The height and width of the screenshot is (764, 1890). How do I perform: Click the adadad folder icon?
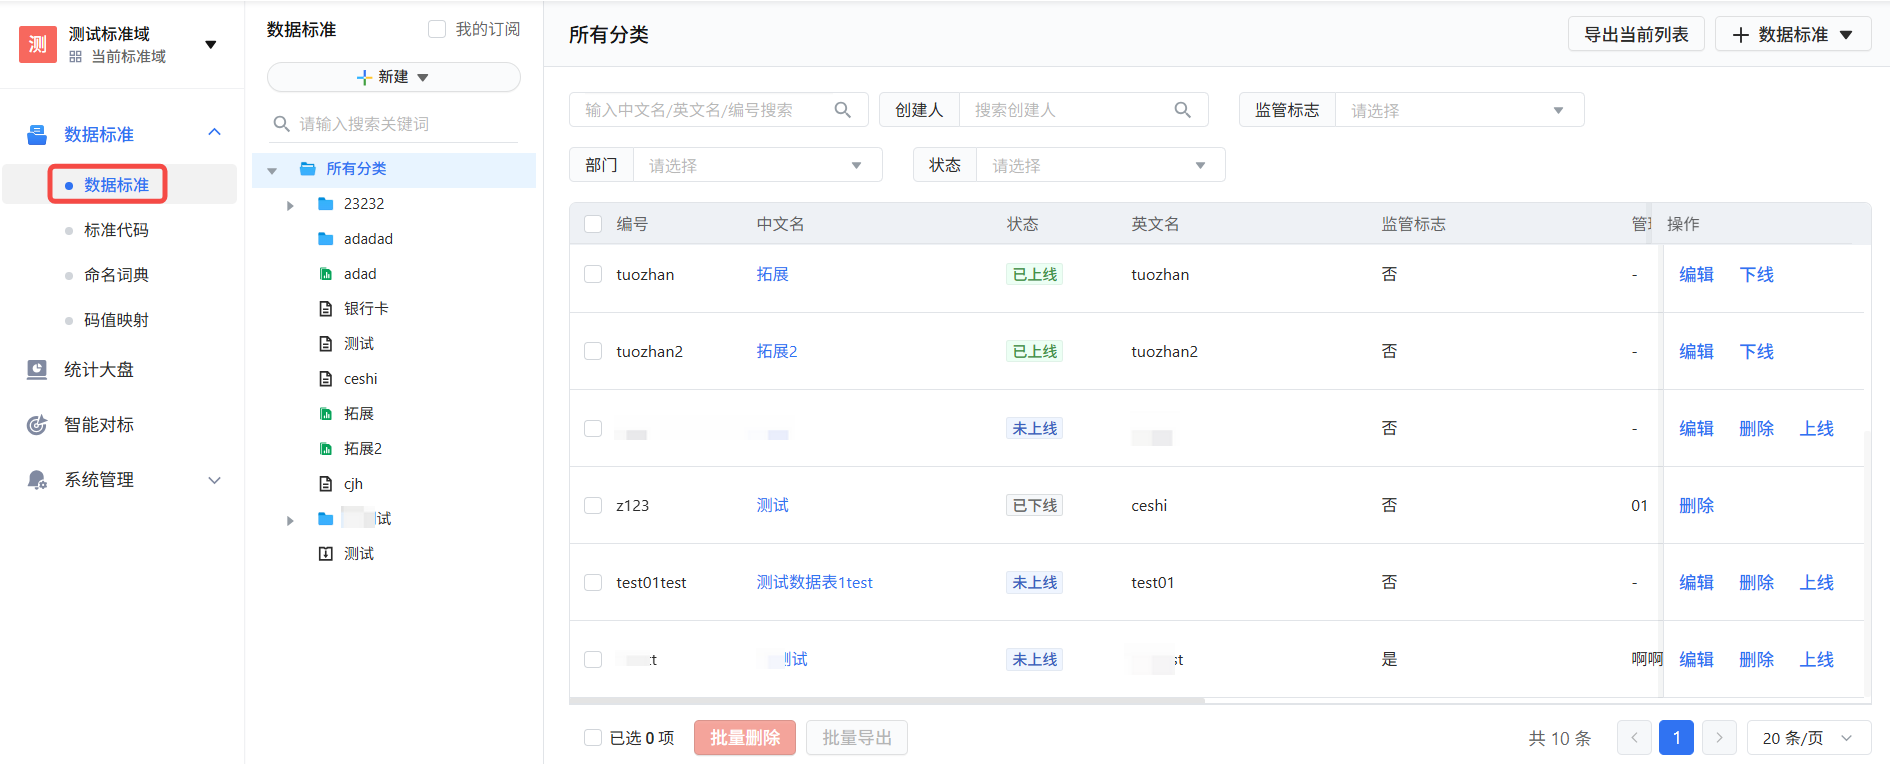pyautogui.click(x=325, y=239)
